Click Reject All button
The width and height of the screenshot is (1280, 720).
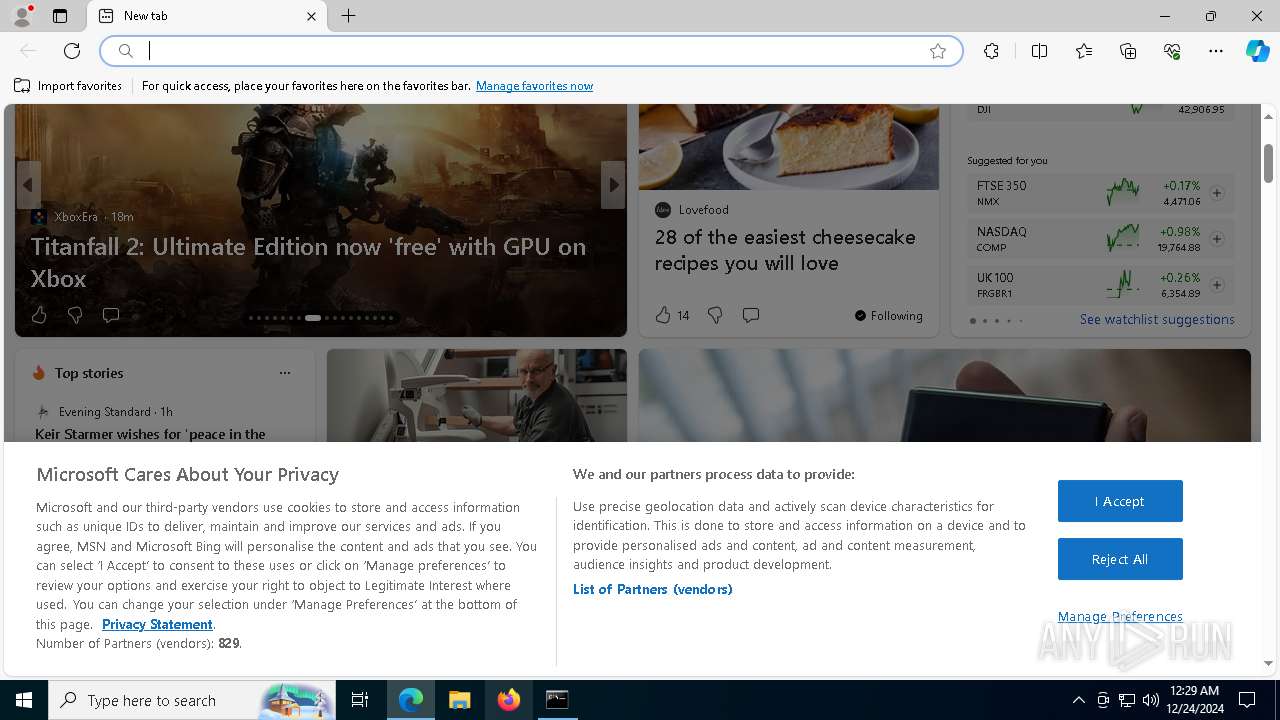click(x=1120, y=559)
